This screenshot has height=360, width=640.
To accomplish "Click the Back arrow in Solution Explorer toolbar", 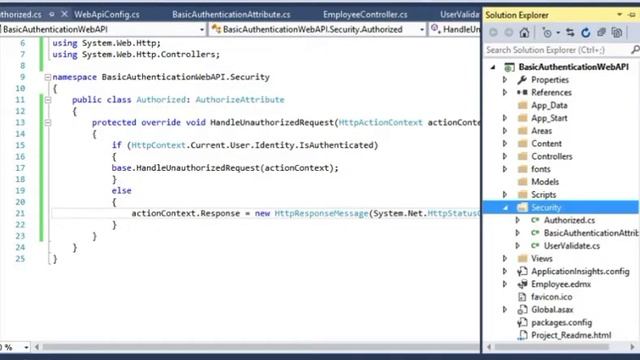I will click(493, 33).
